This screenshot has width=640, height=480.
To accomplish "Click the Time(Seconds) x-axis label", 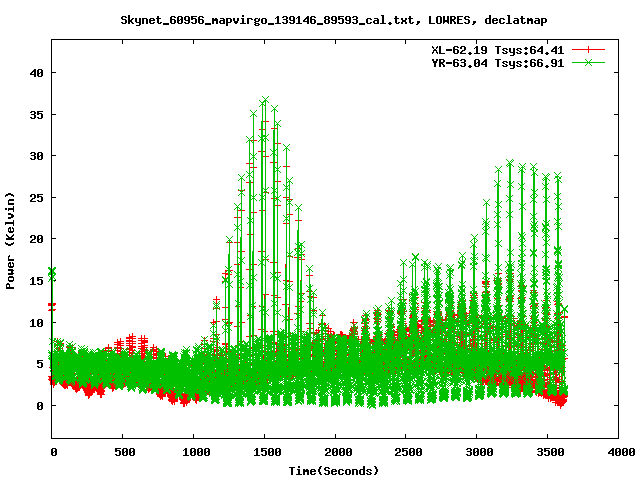I will [x=333, y=471].
